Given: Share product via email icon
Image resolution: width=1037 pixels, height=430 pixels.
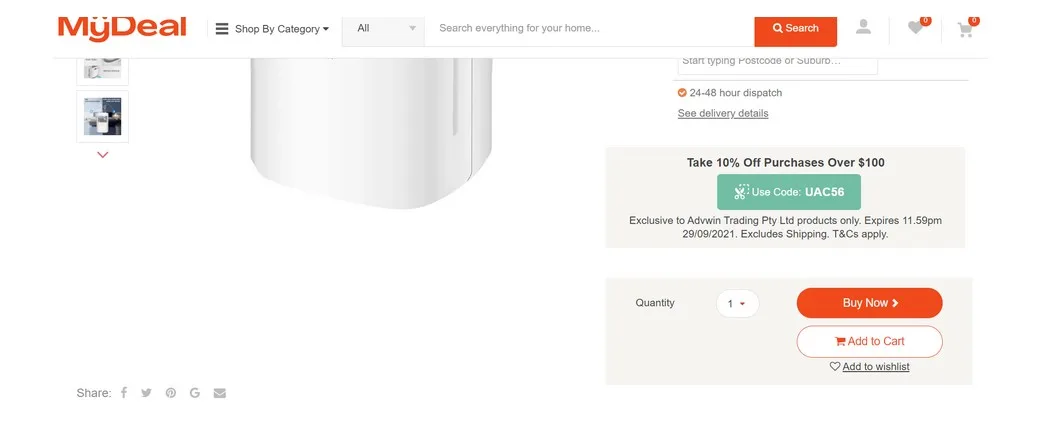Looking at the screenshot, I should pos(220,393).
